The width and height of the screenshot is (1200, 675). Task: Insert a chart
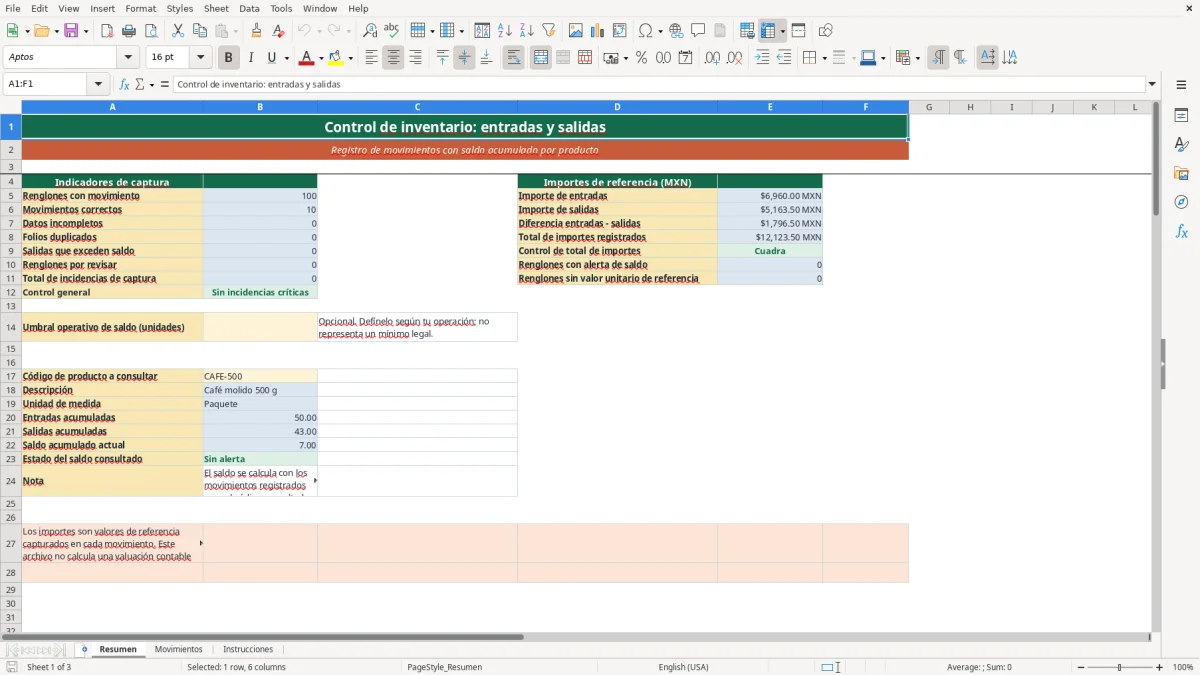598,31
